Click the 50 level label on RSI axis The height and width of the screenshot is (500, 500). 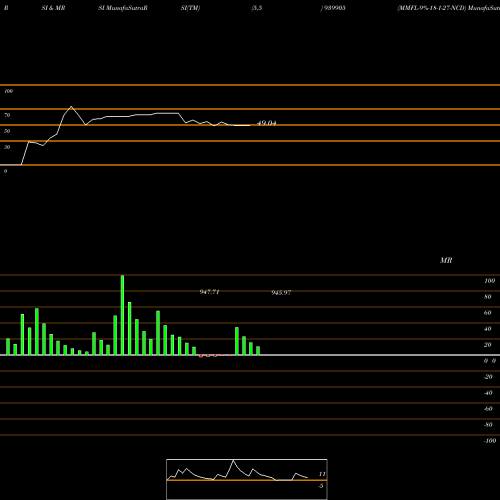[7, 131]
